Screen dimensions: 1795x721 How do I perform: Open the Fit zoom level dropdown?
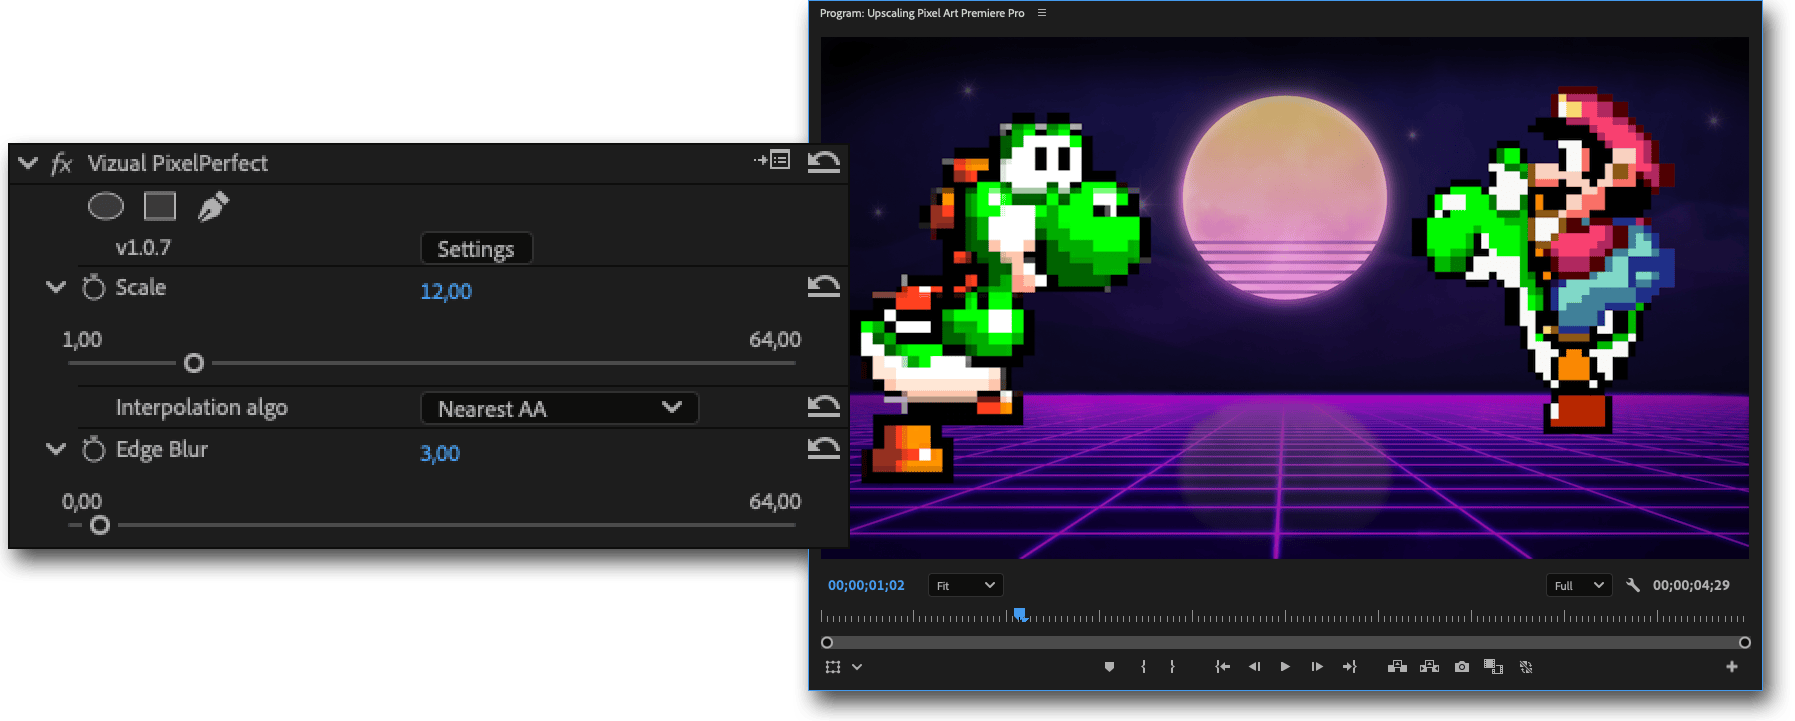click(x=965, y=586)
